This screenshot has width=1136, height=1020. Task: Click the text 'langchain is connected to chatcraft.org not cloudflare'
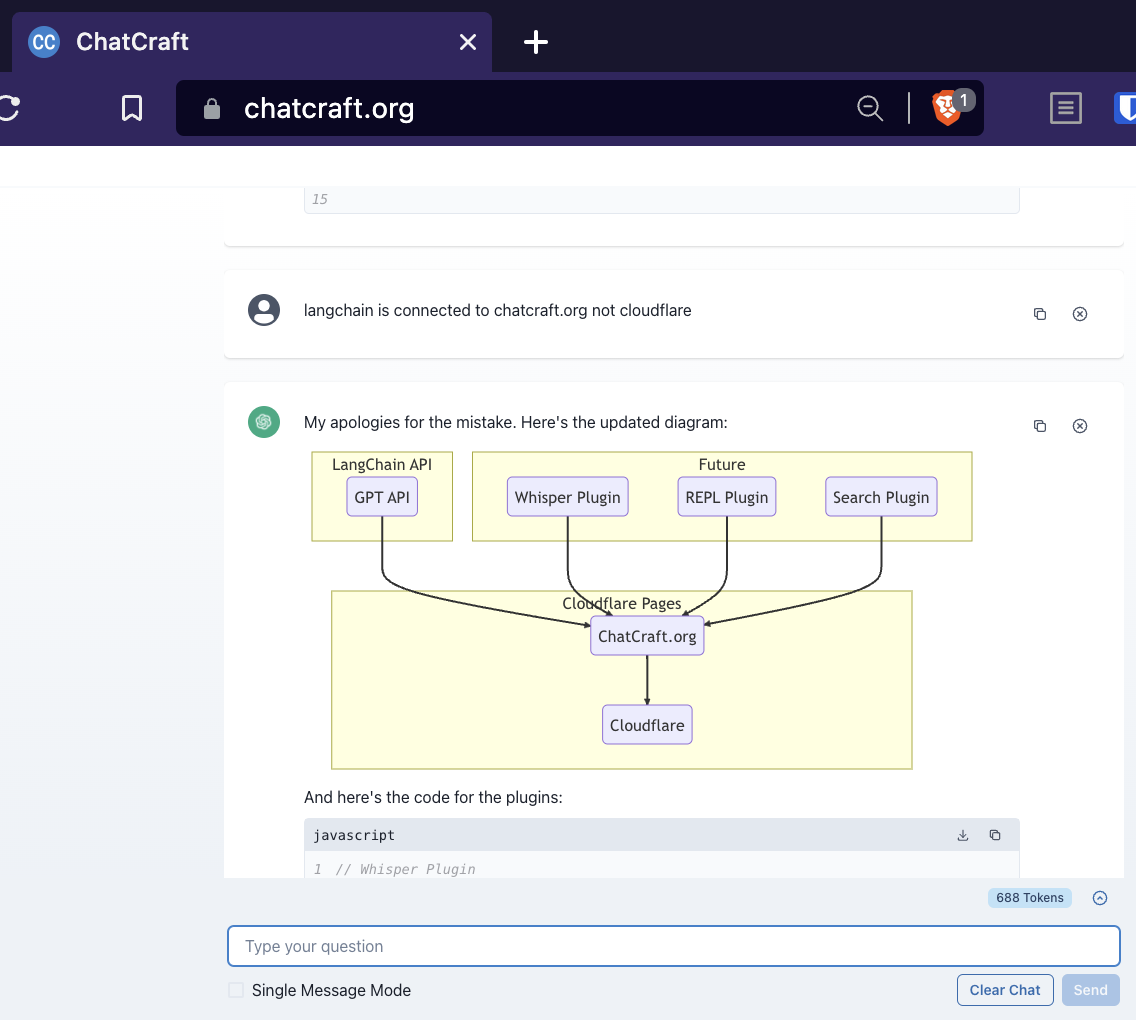click(x=497, y=310)
